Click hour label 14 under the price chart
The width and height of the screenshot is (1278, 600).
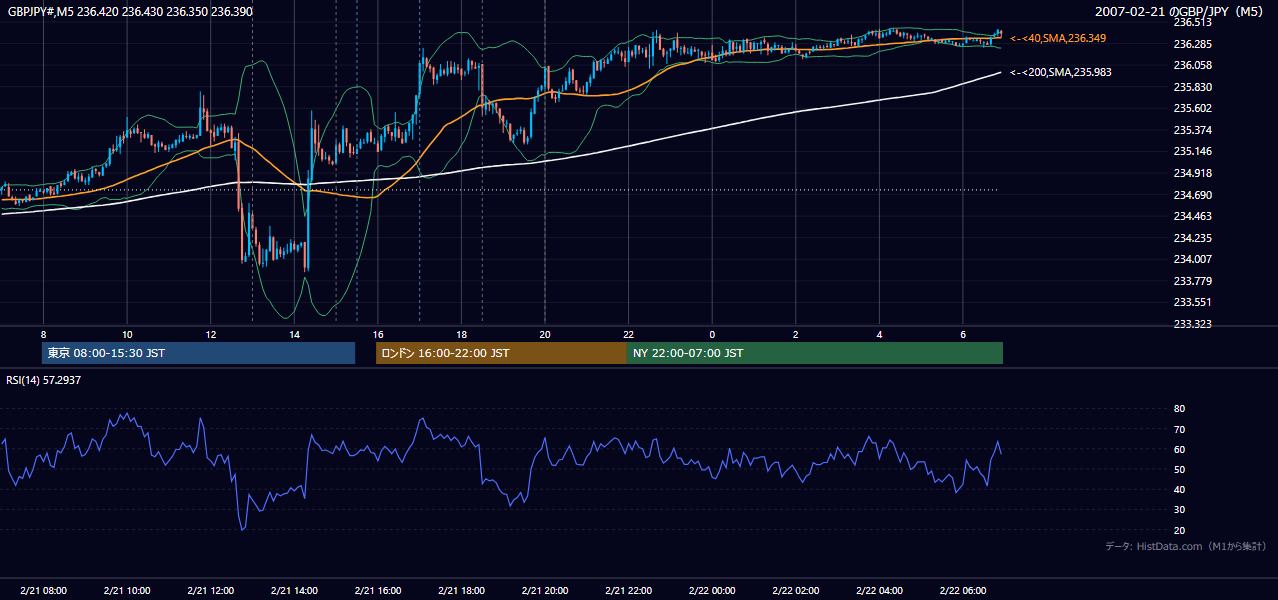[294, 334]
